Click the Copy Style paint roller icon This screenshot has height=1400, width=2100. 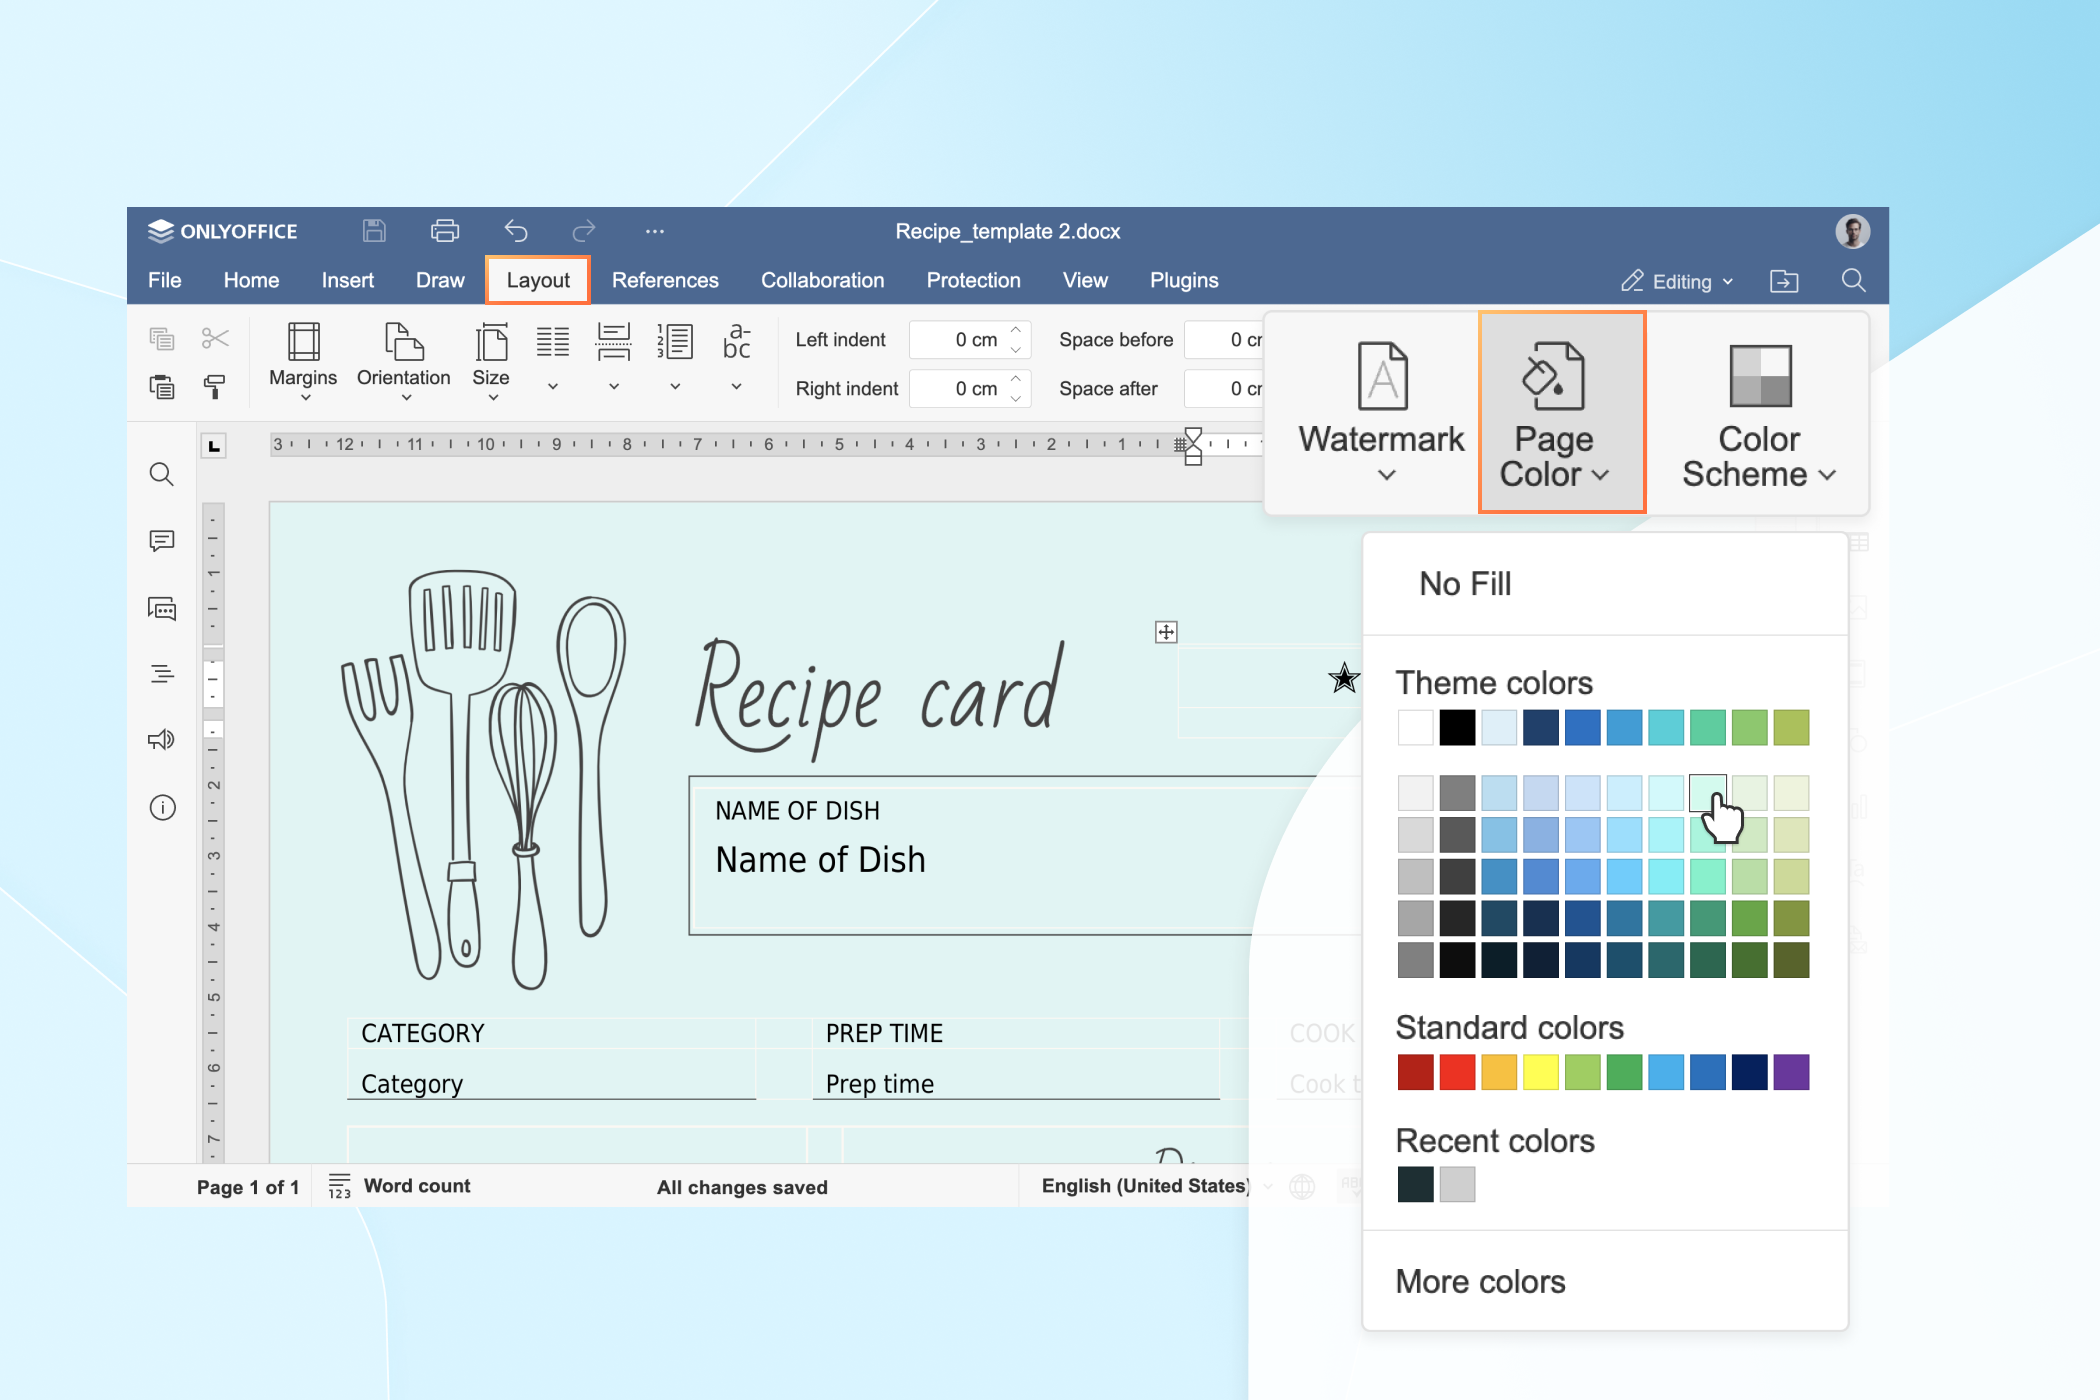215,386
